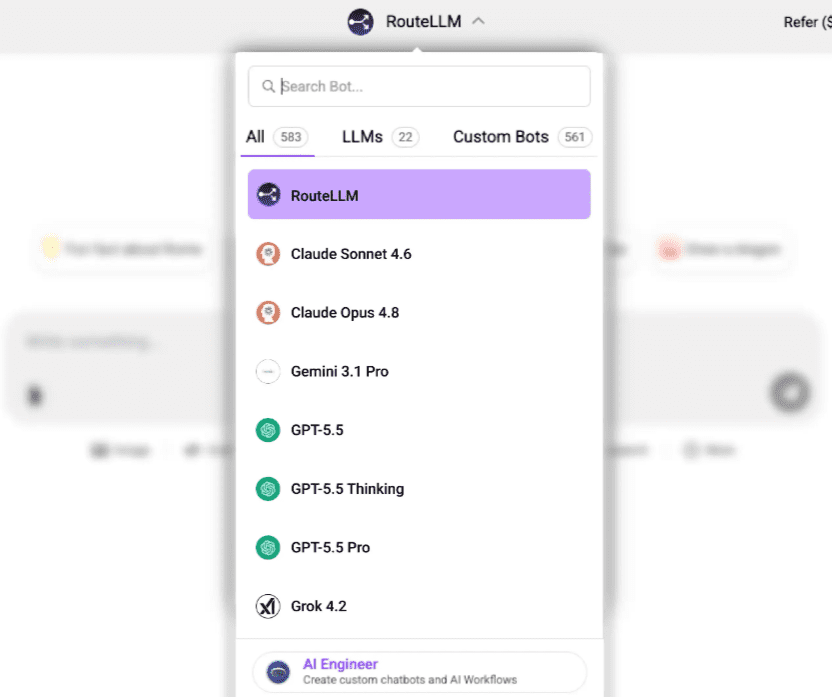Choose Claude Opus 4.8 model
This screenshot has height=697, width=832.
point(419,313)
